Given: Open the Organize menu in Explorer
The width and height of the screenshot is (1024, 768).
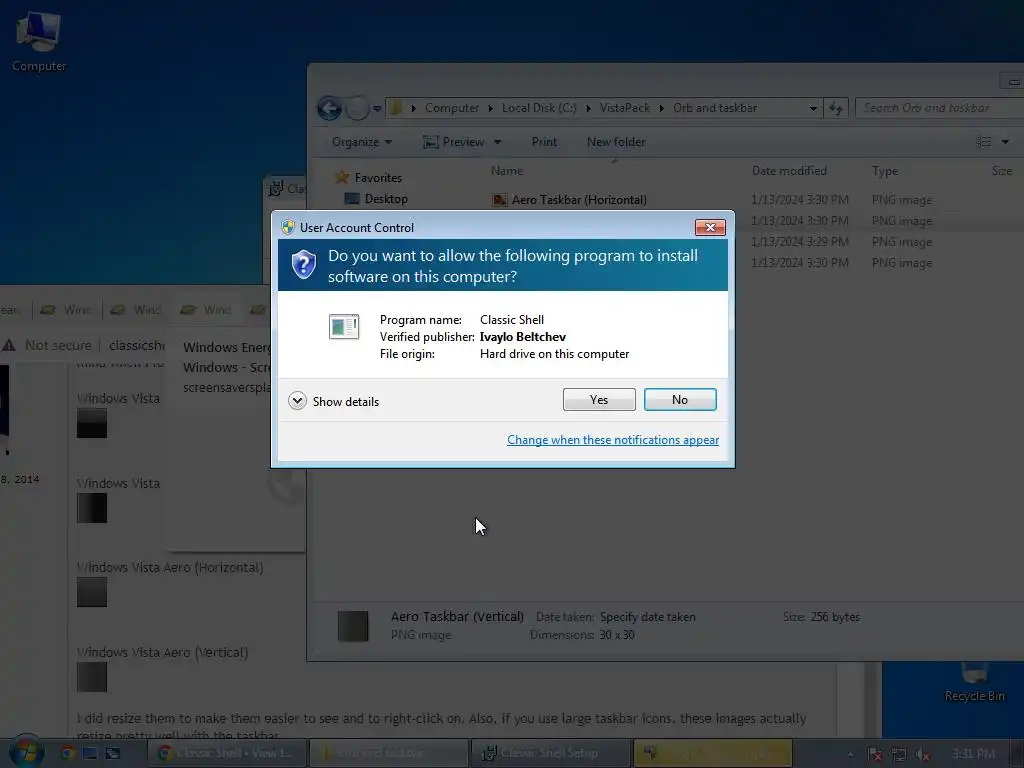Looking at the screenshot, I should coord(361,142).
